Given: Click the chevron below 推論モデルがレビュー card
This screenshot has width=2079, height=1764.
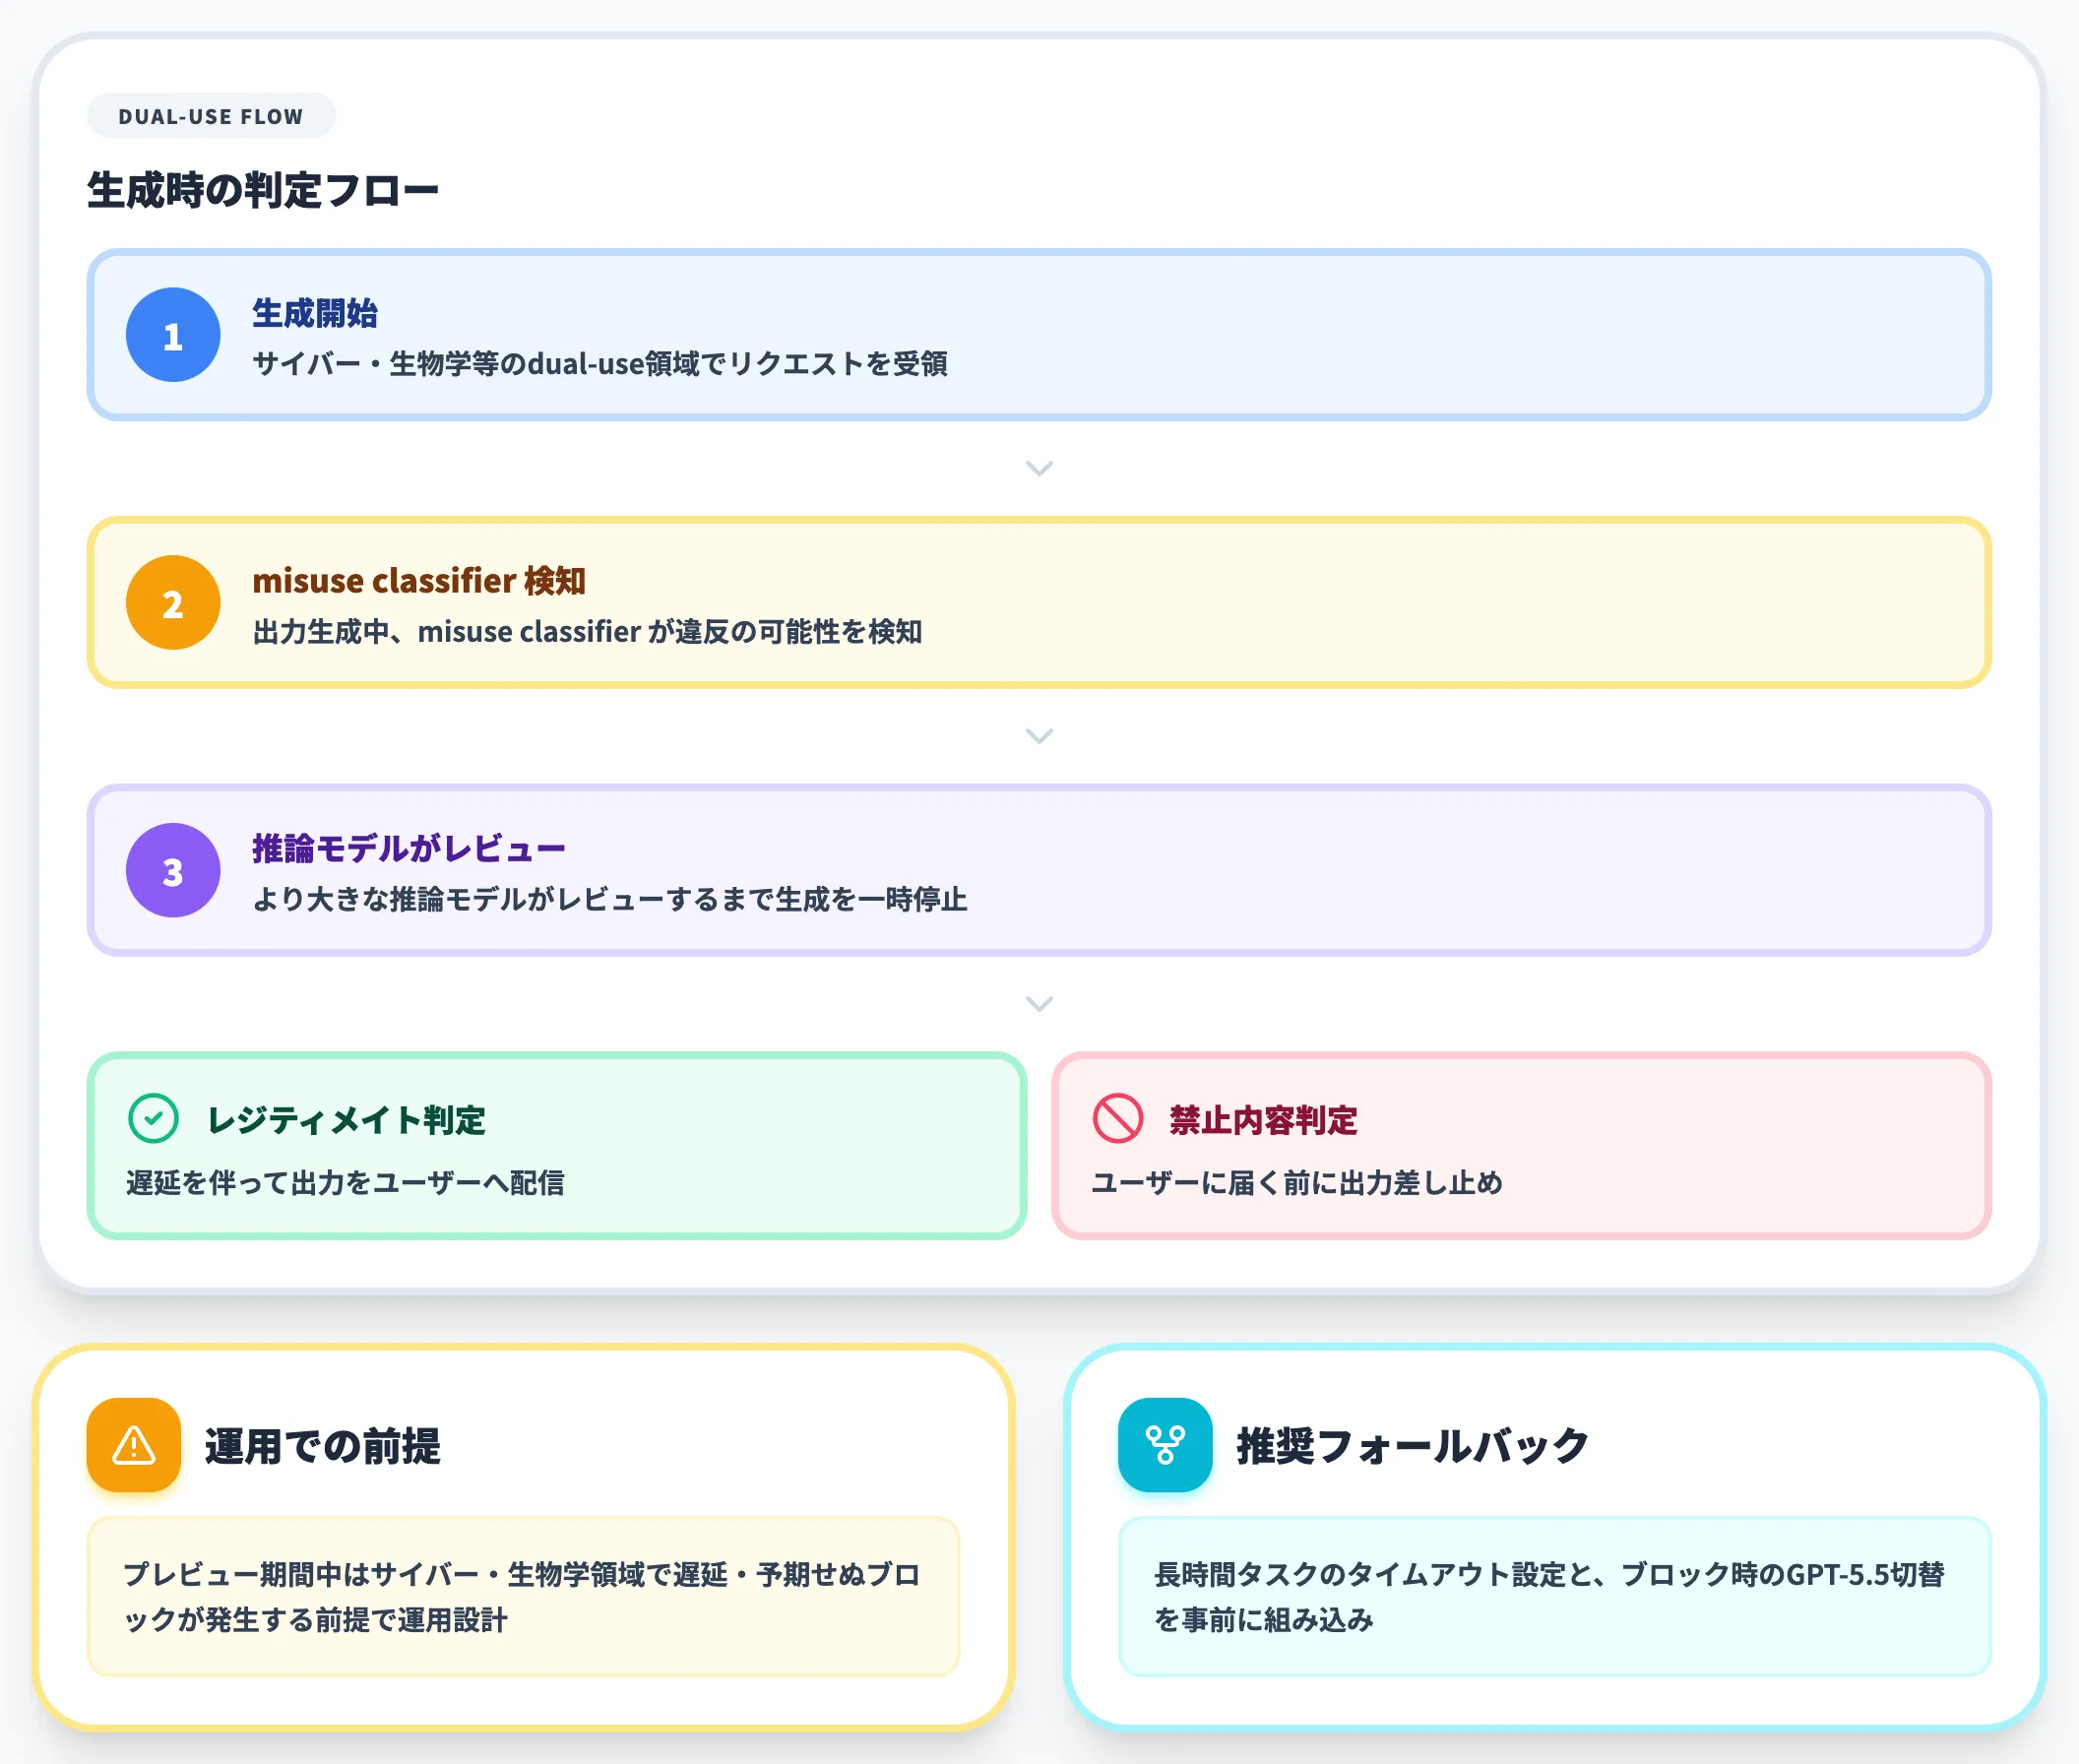Looking at the screenshot, I should point(1040,1005).
